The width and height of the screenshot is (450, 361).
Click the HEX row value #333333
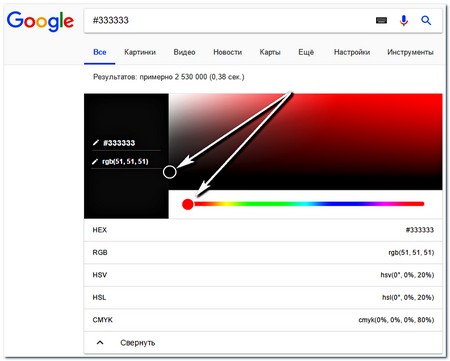[x=420, y=230]
